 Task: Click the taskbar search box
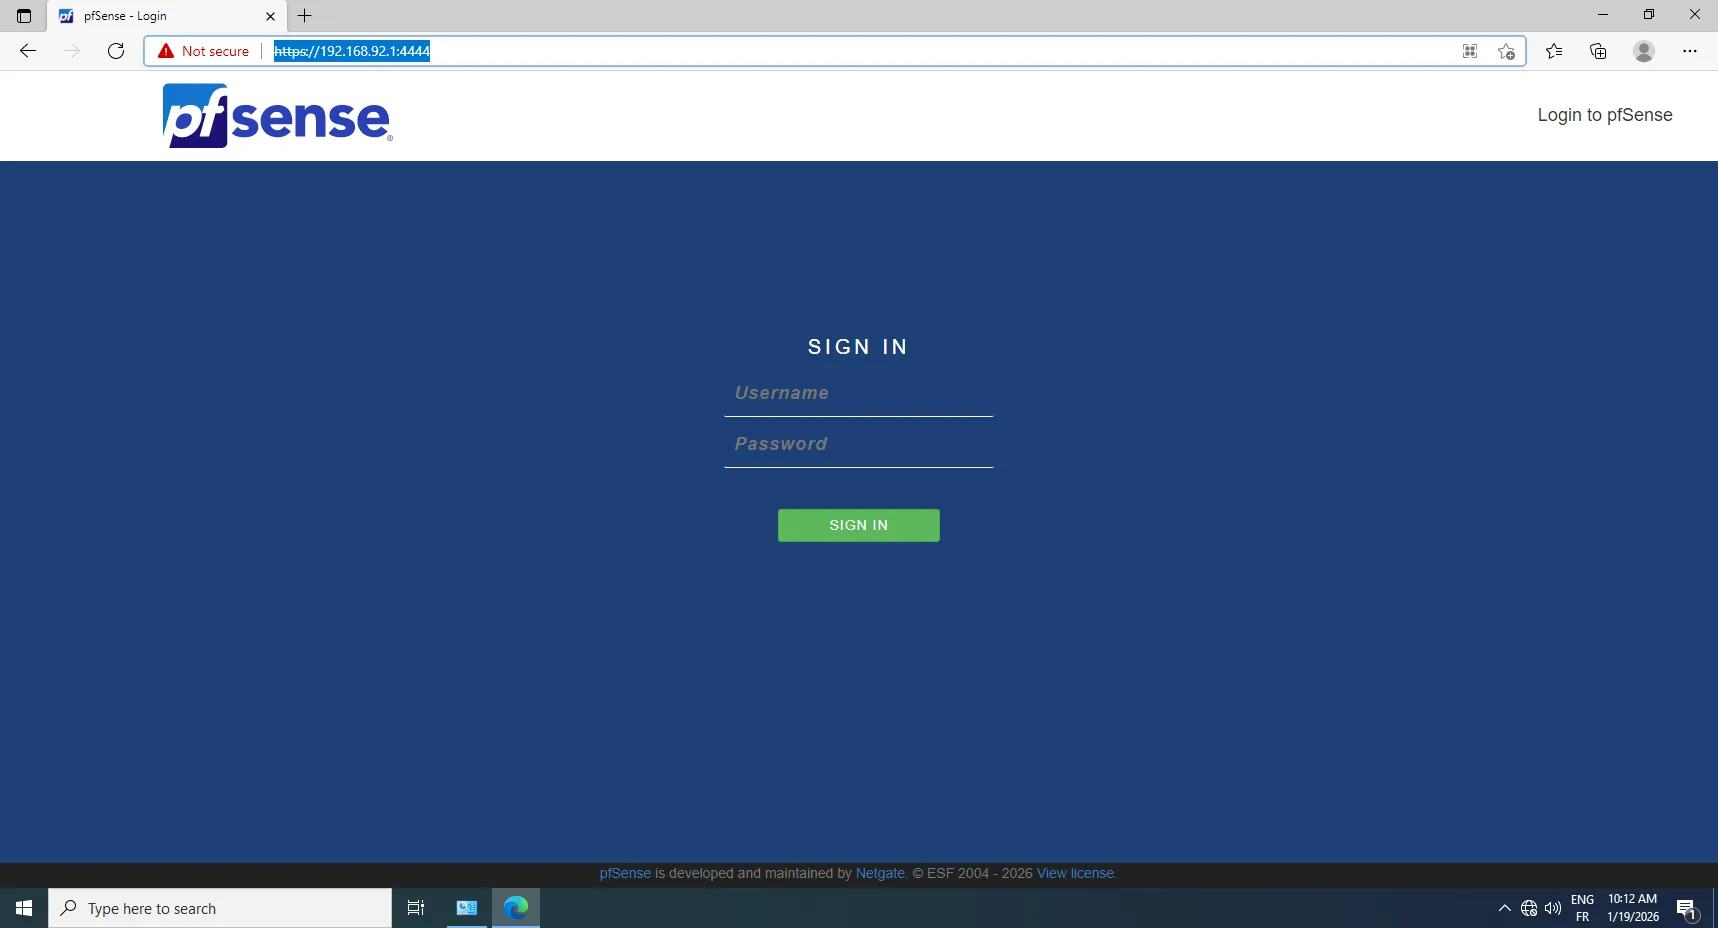[x=220, y=908]
